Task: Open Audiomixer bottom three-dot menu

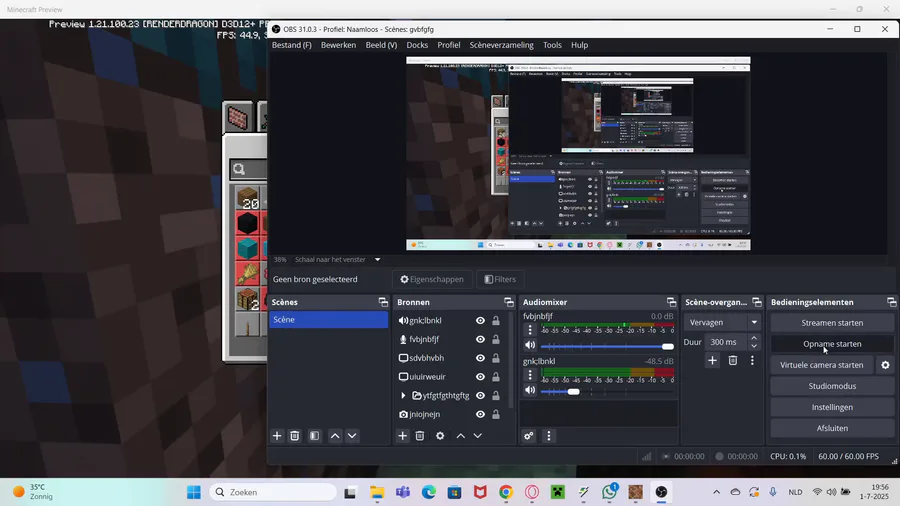Action: (x=549, y=436)
